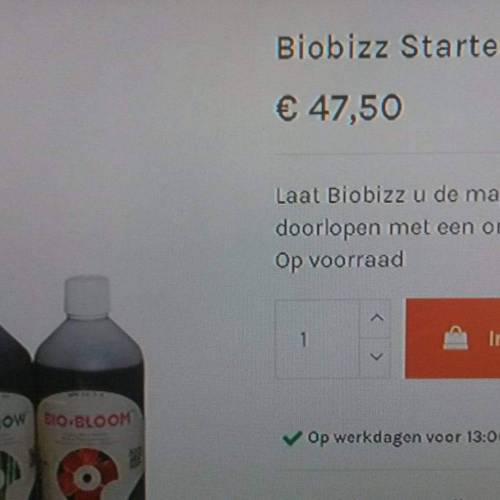Click the Op werkdagen voor 13:00 text

pos(404,438)
